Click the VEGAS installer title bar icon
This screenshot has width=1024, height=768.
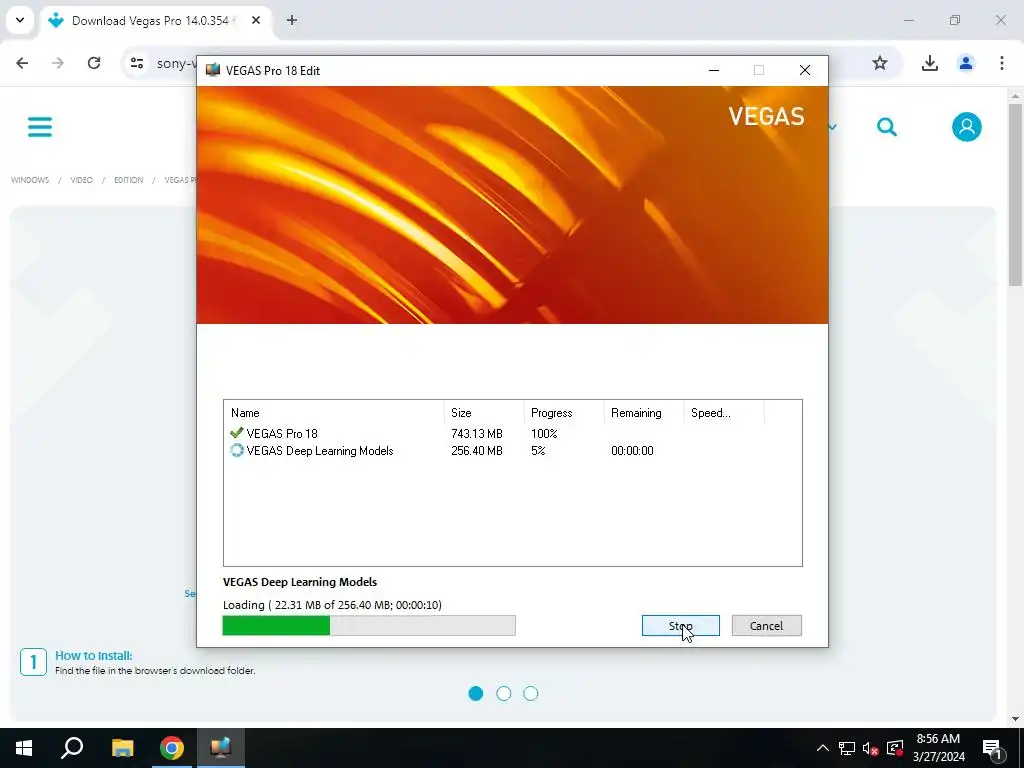212,70
